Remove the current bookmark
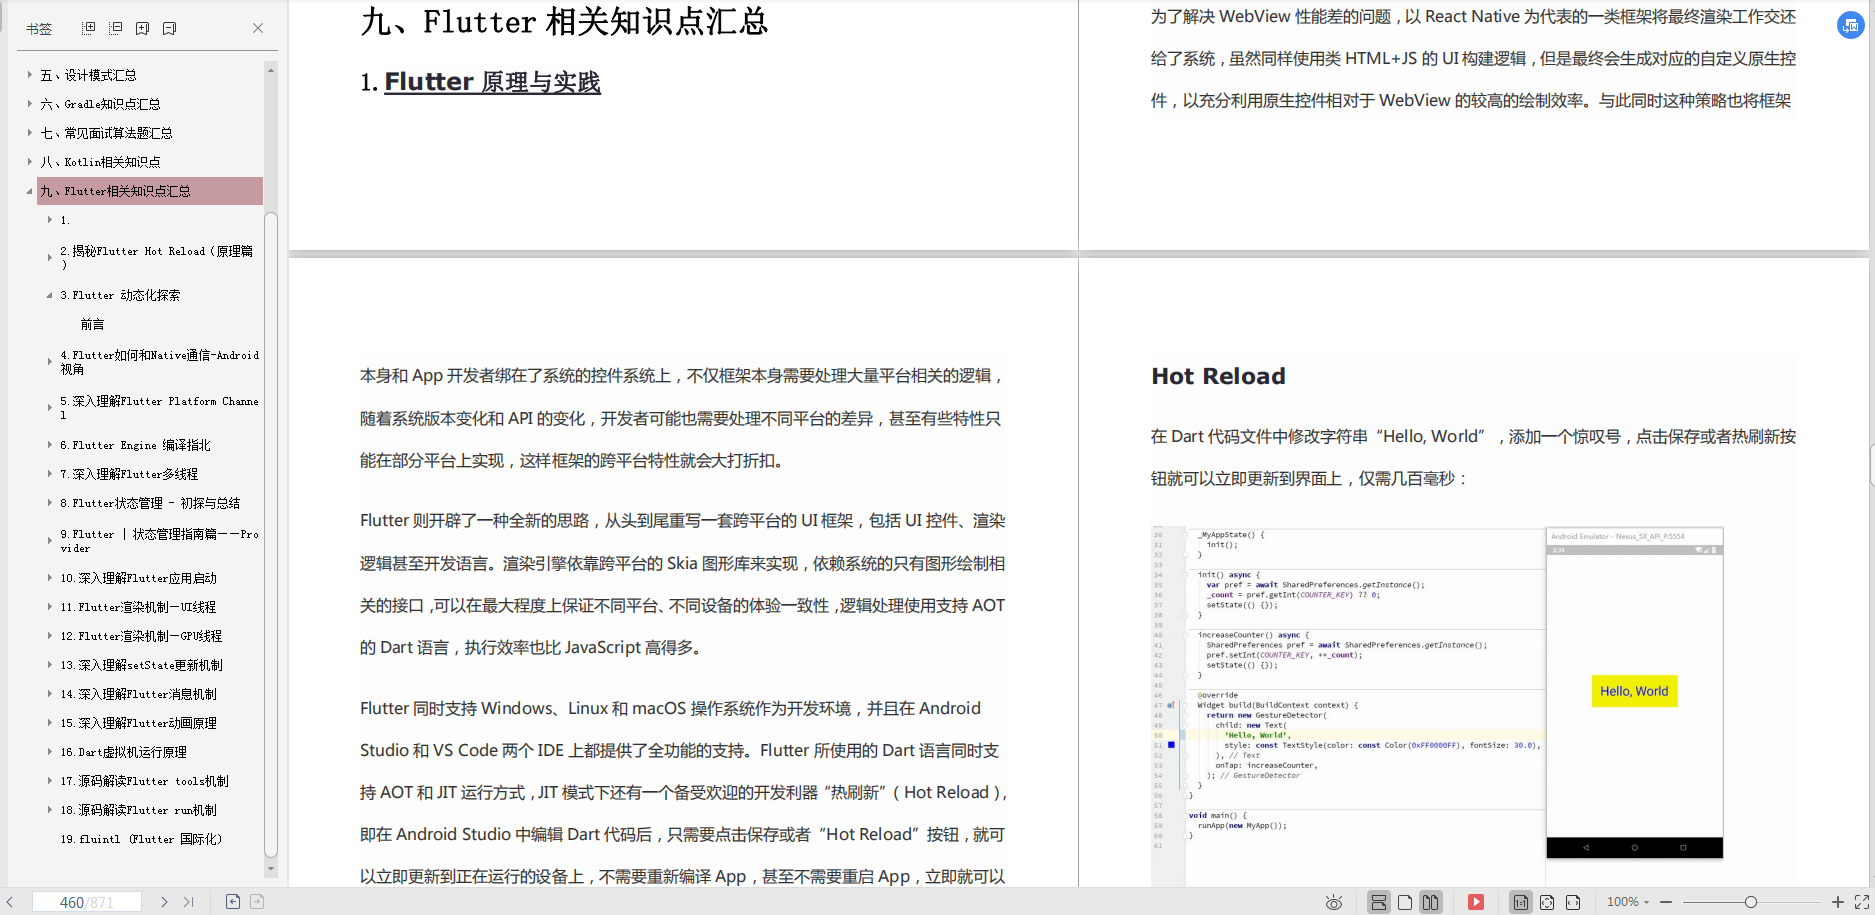The image size is (1875, 915). [x=170, y=27]
